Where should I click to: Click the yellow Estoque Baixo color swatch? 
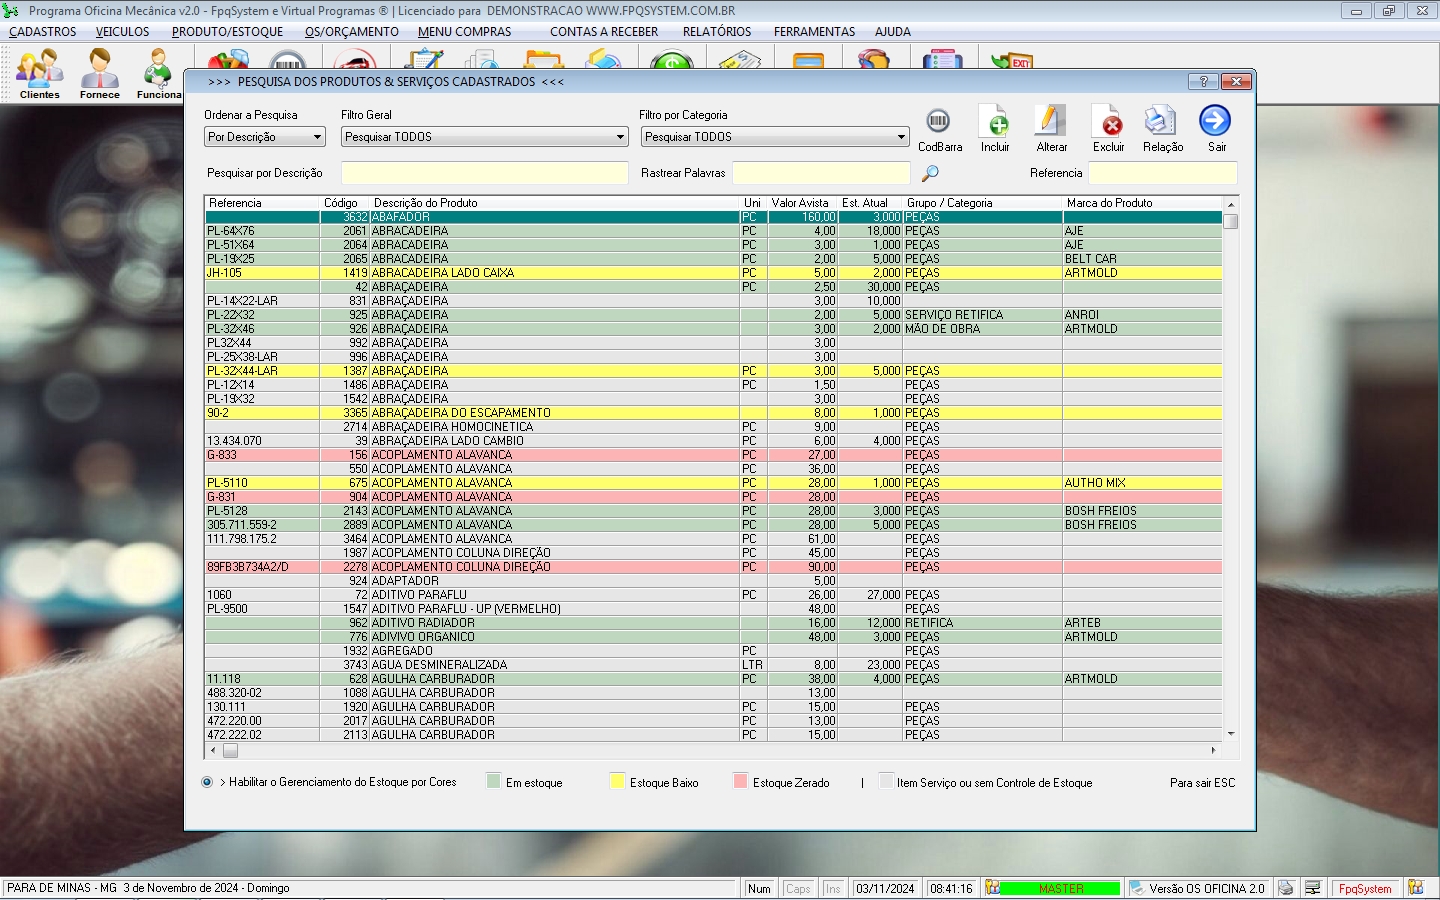tap(617, 782)
